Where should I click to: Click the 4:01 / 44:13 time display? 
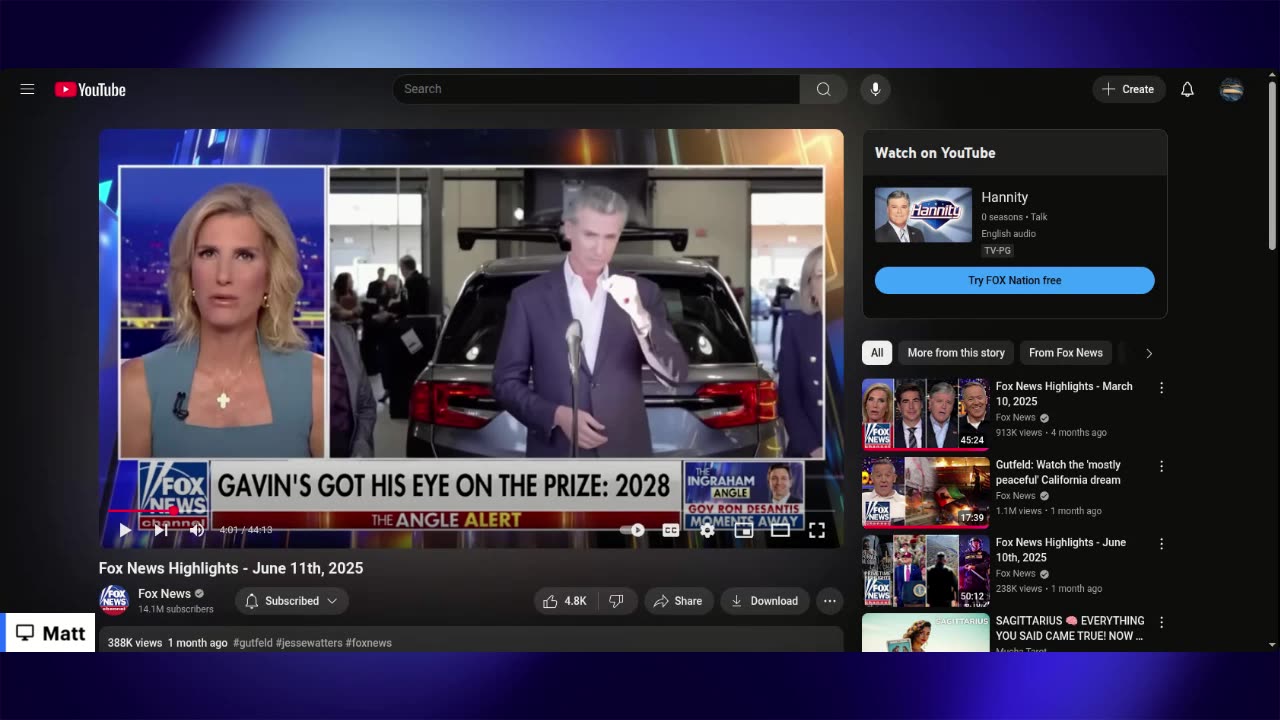coord(245,530)
